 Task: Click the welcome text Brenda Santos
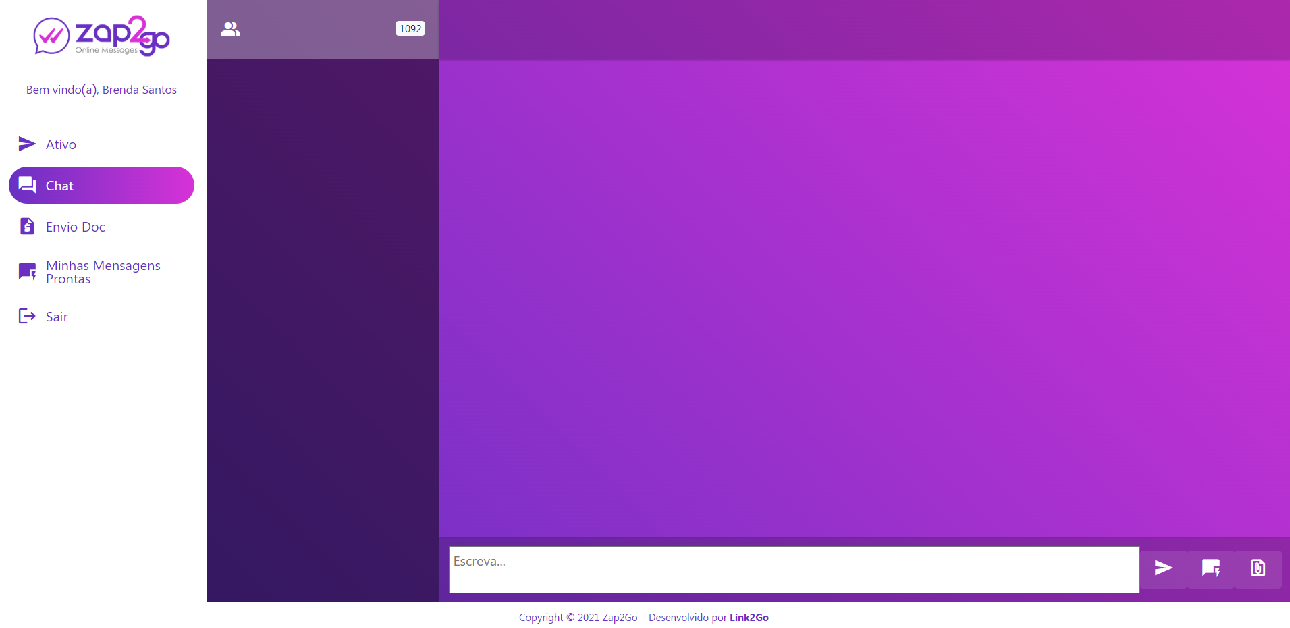[x=101, y=90]
